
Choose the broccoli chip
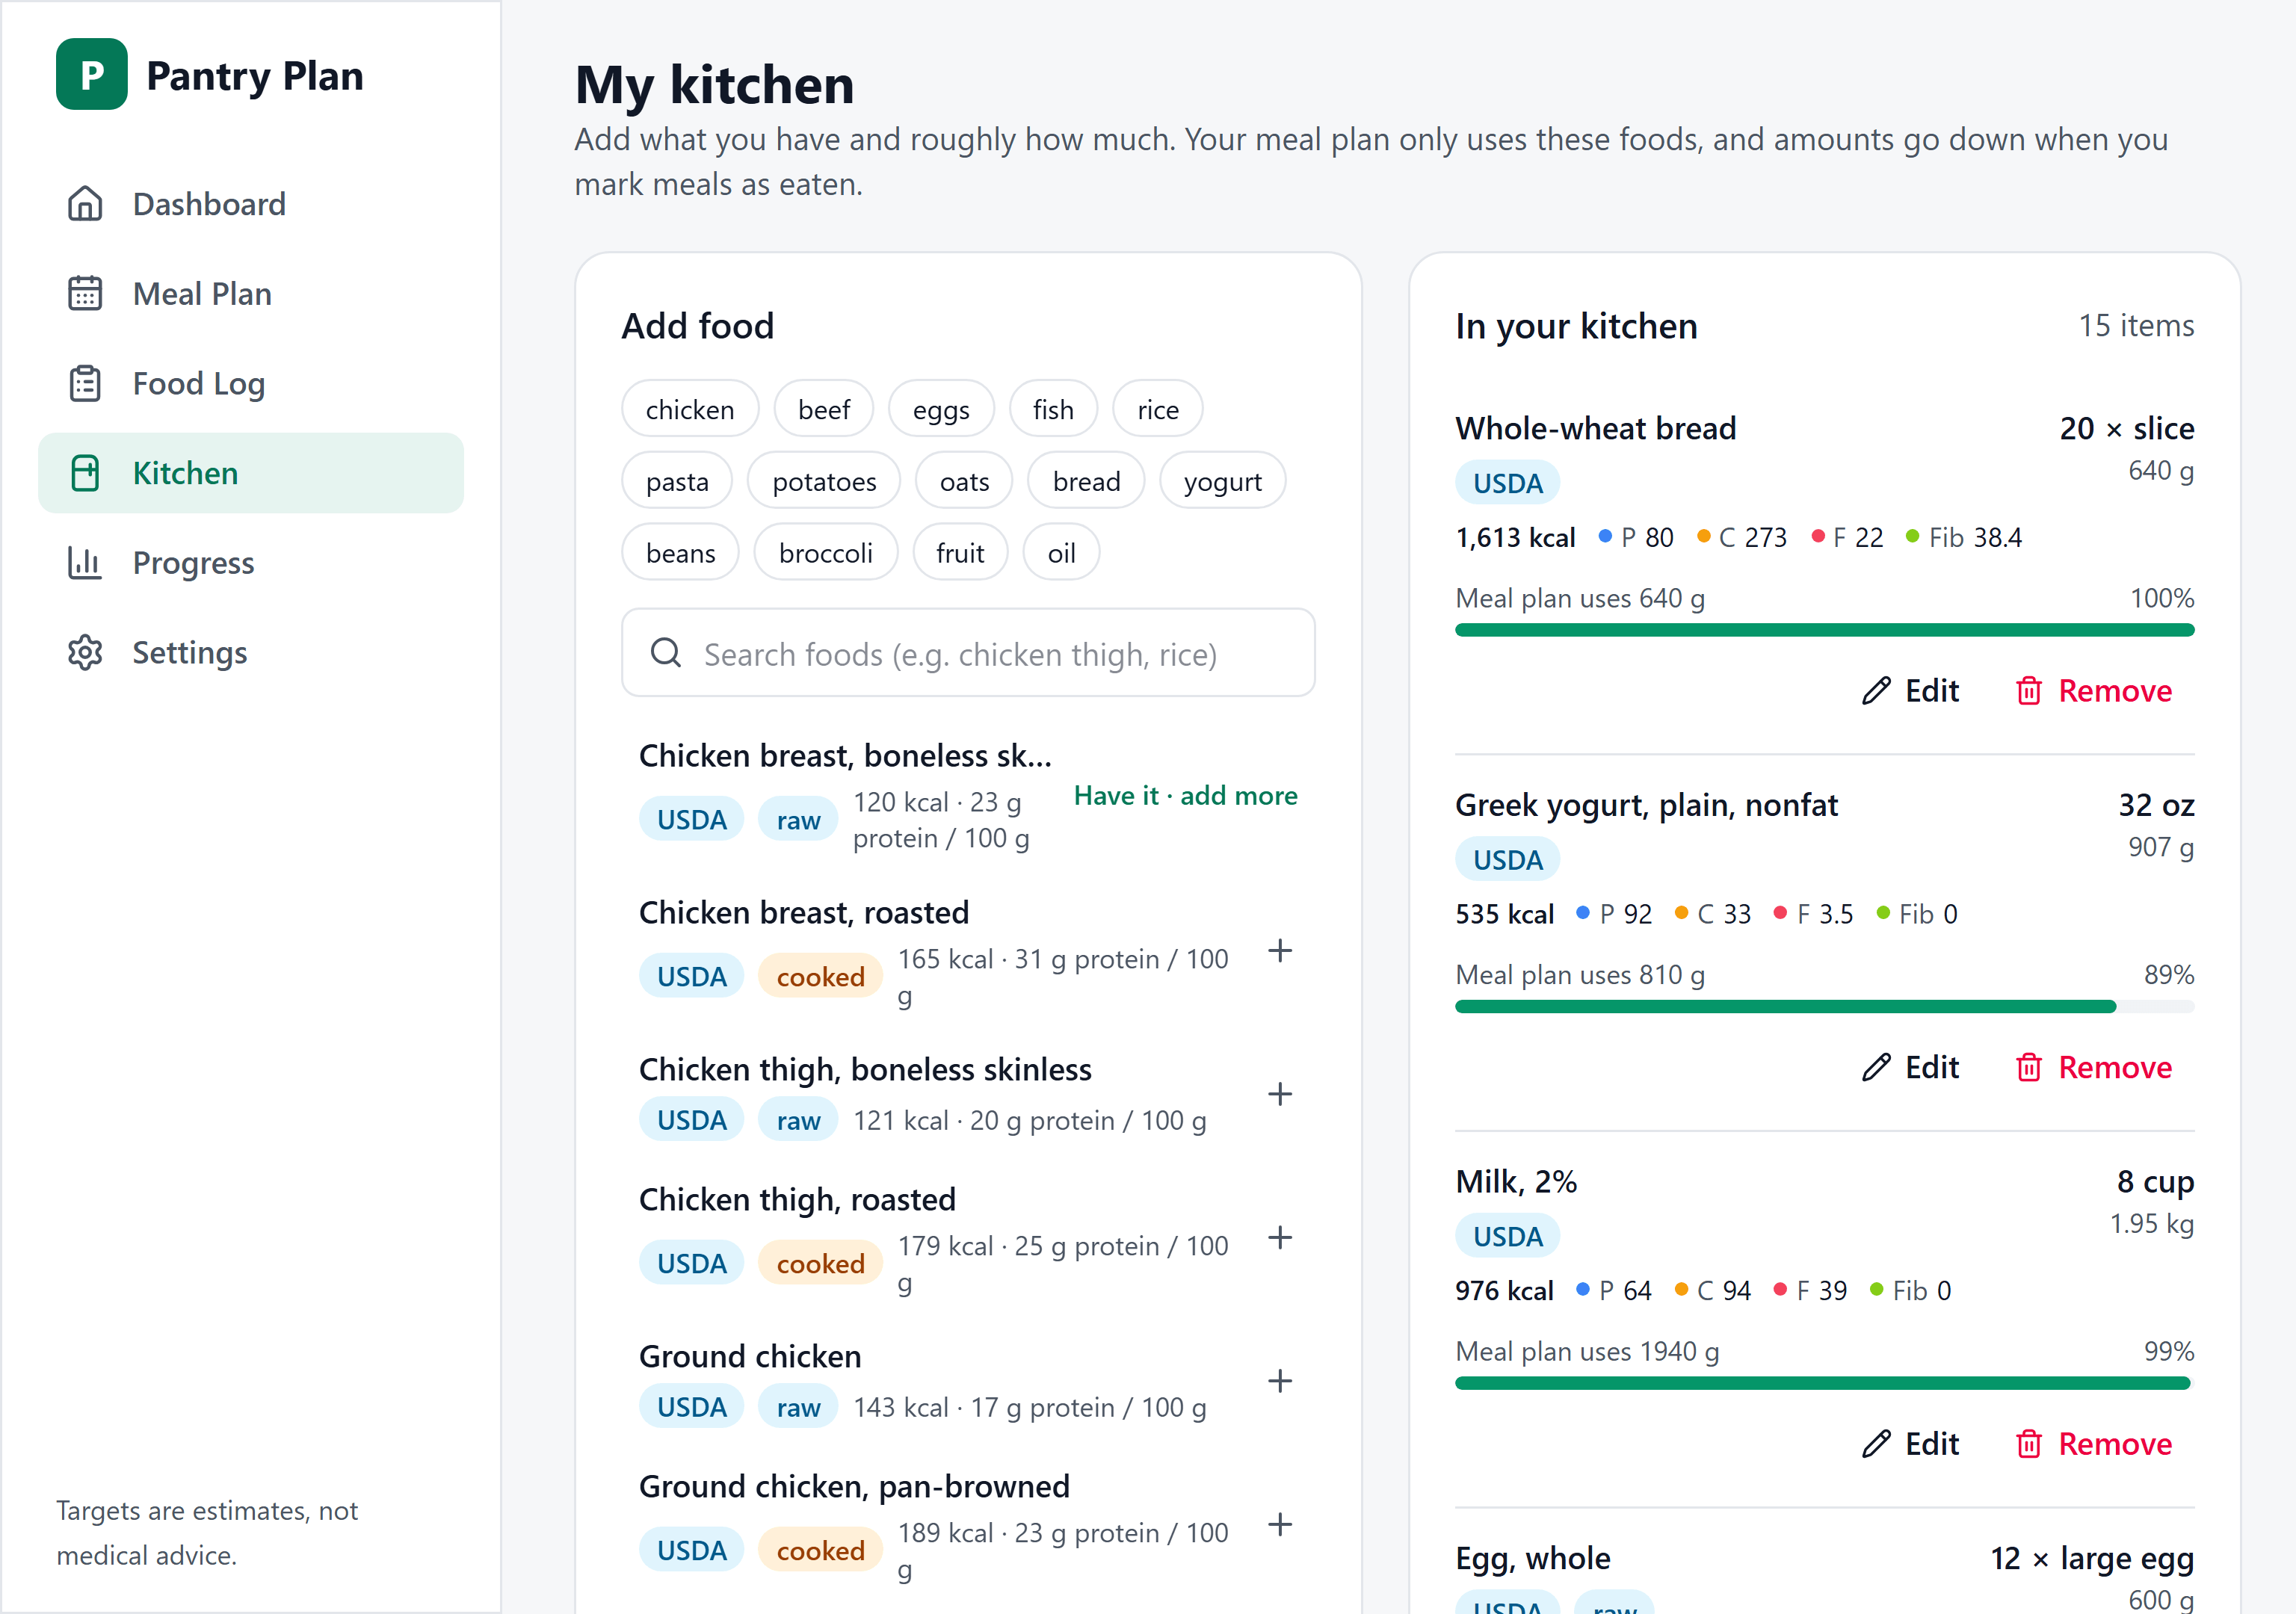point(825,552)
